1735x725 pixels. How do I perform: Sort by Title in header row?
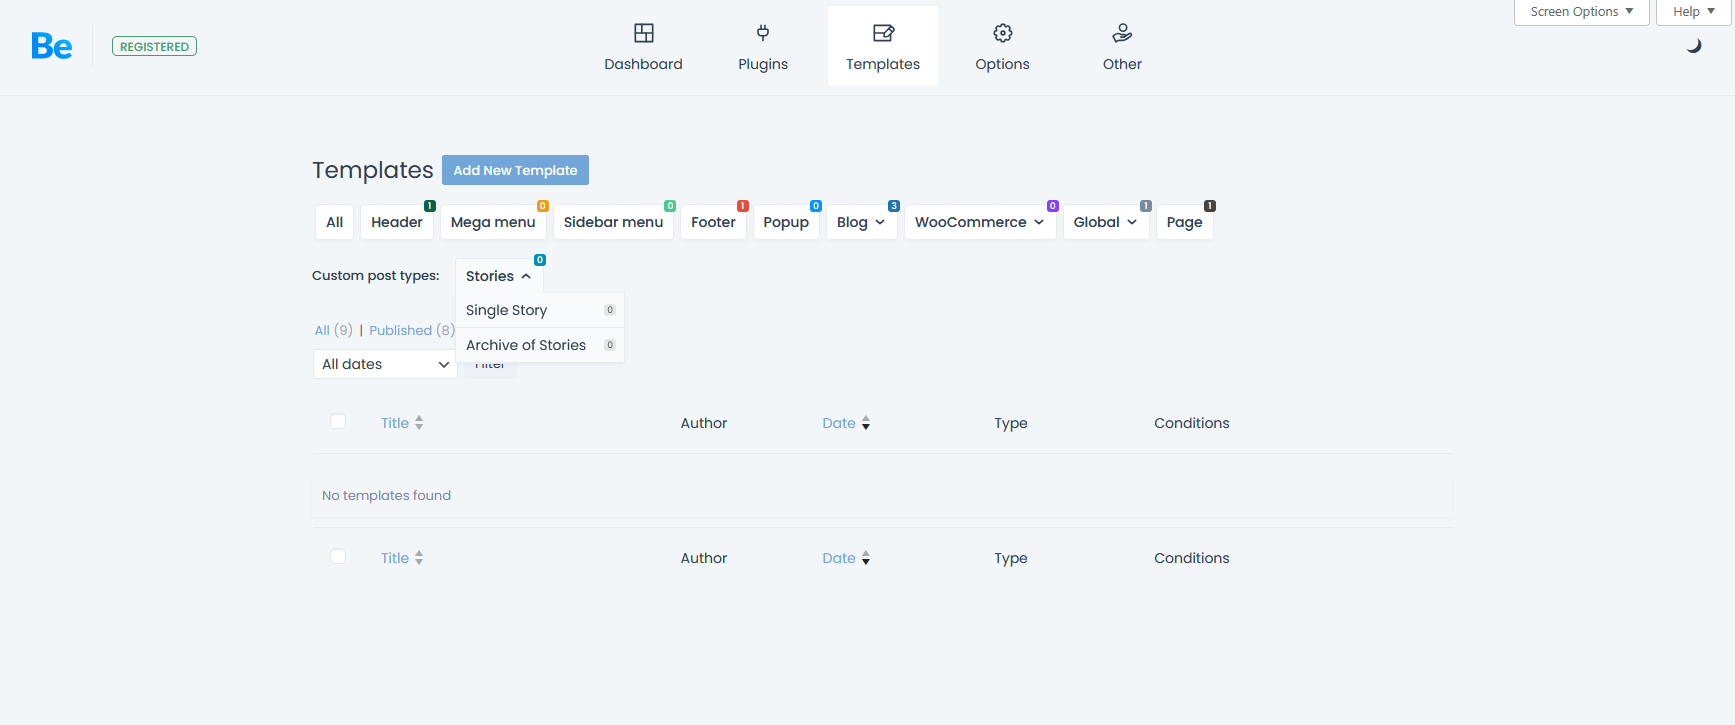402,423
